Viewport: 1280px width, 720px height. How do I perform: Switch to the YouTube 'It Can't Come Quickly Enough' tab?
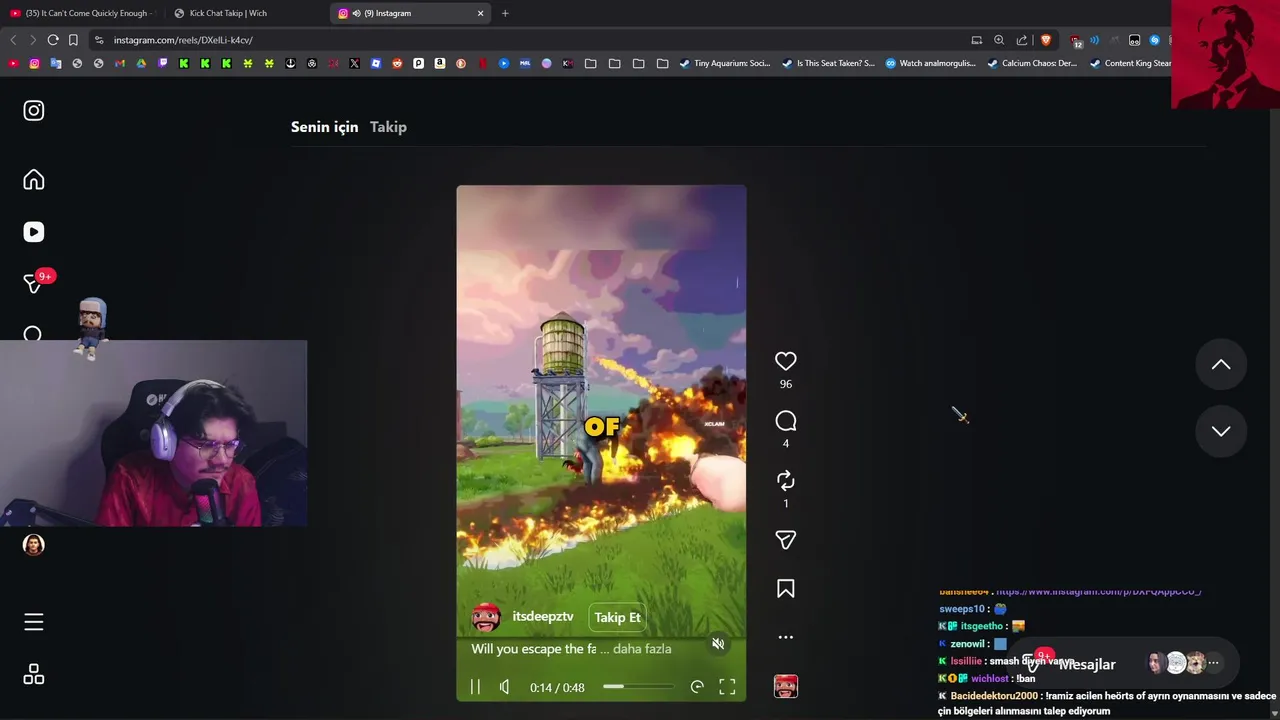pyautogui.click(x=80, y=13)
